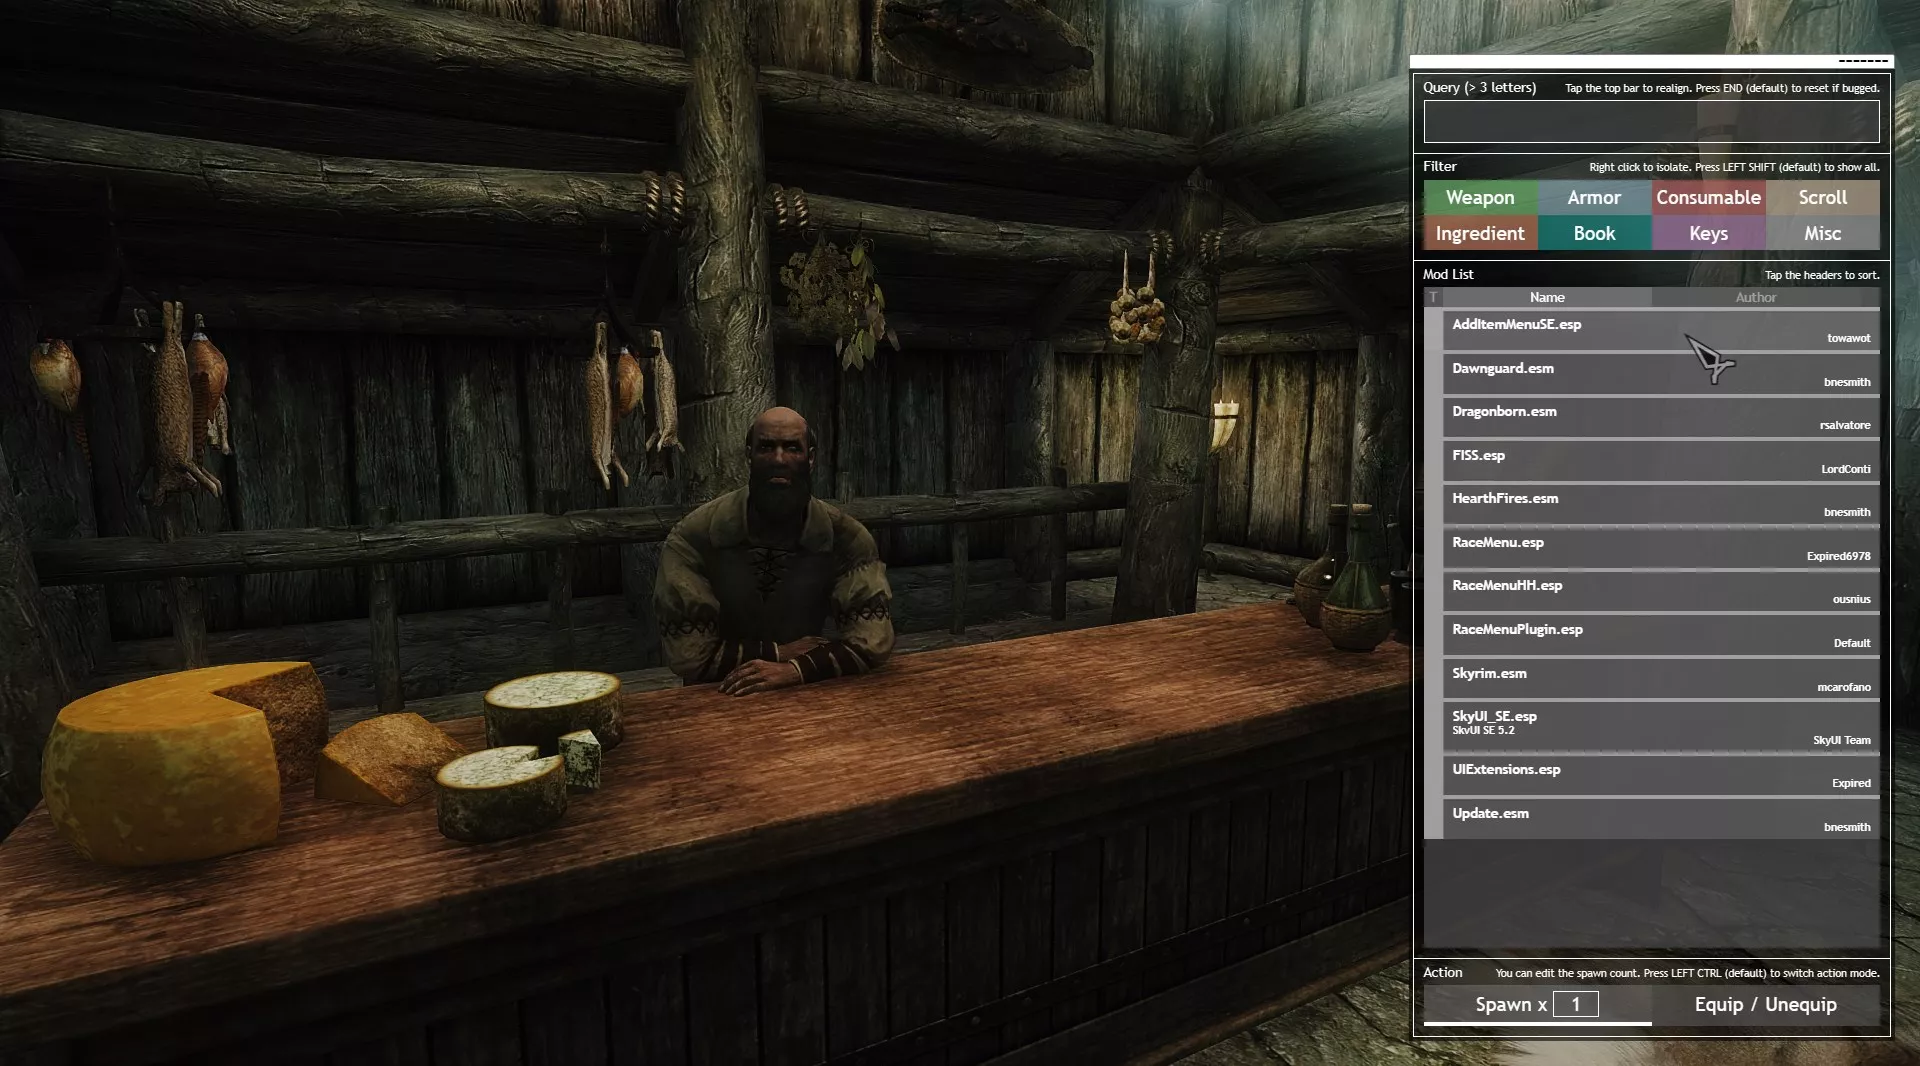Select Dawnguard.esm in mod list
This screenshot has width=1920, height=1066.
point(1661,374)
